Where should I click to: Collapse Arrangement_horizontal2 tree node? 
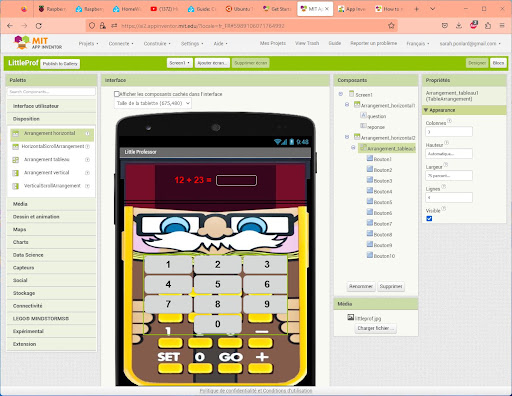(347, 137)
